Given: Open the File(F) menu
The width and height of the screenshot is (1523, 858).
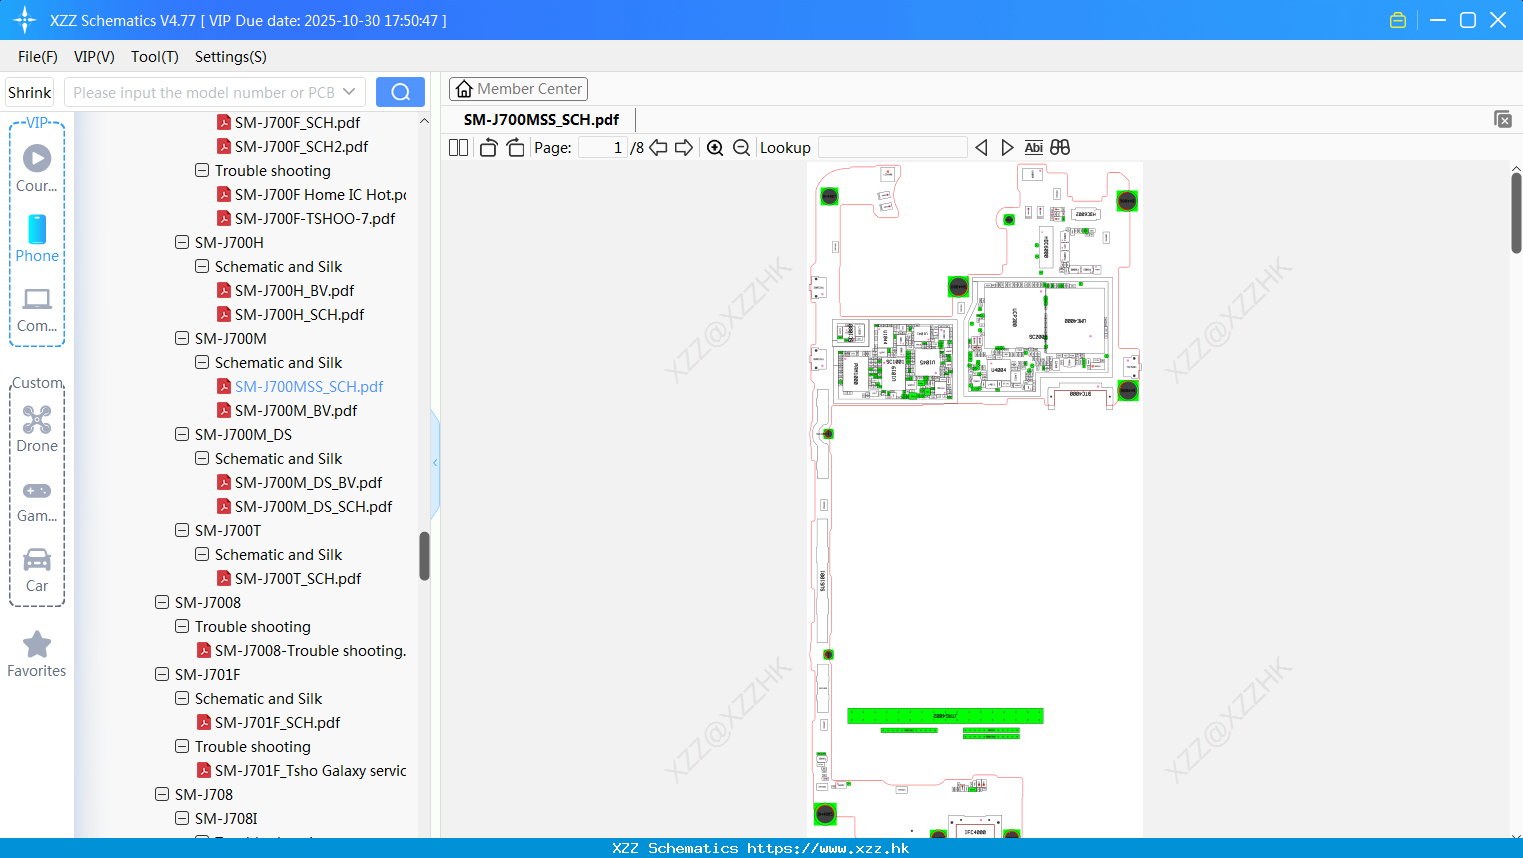Looking at the screenshot, I should [x=38, y=57].
